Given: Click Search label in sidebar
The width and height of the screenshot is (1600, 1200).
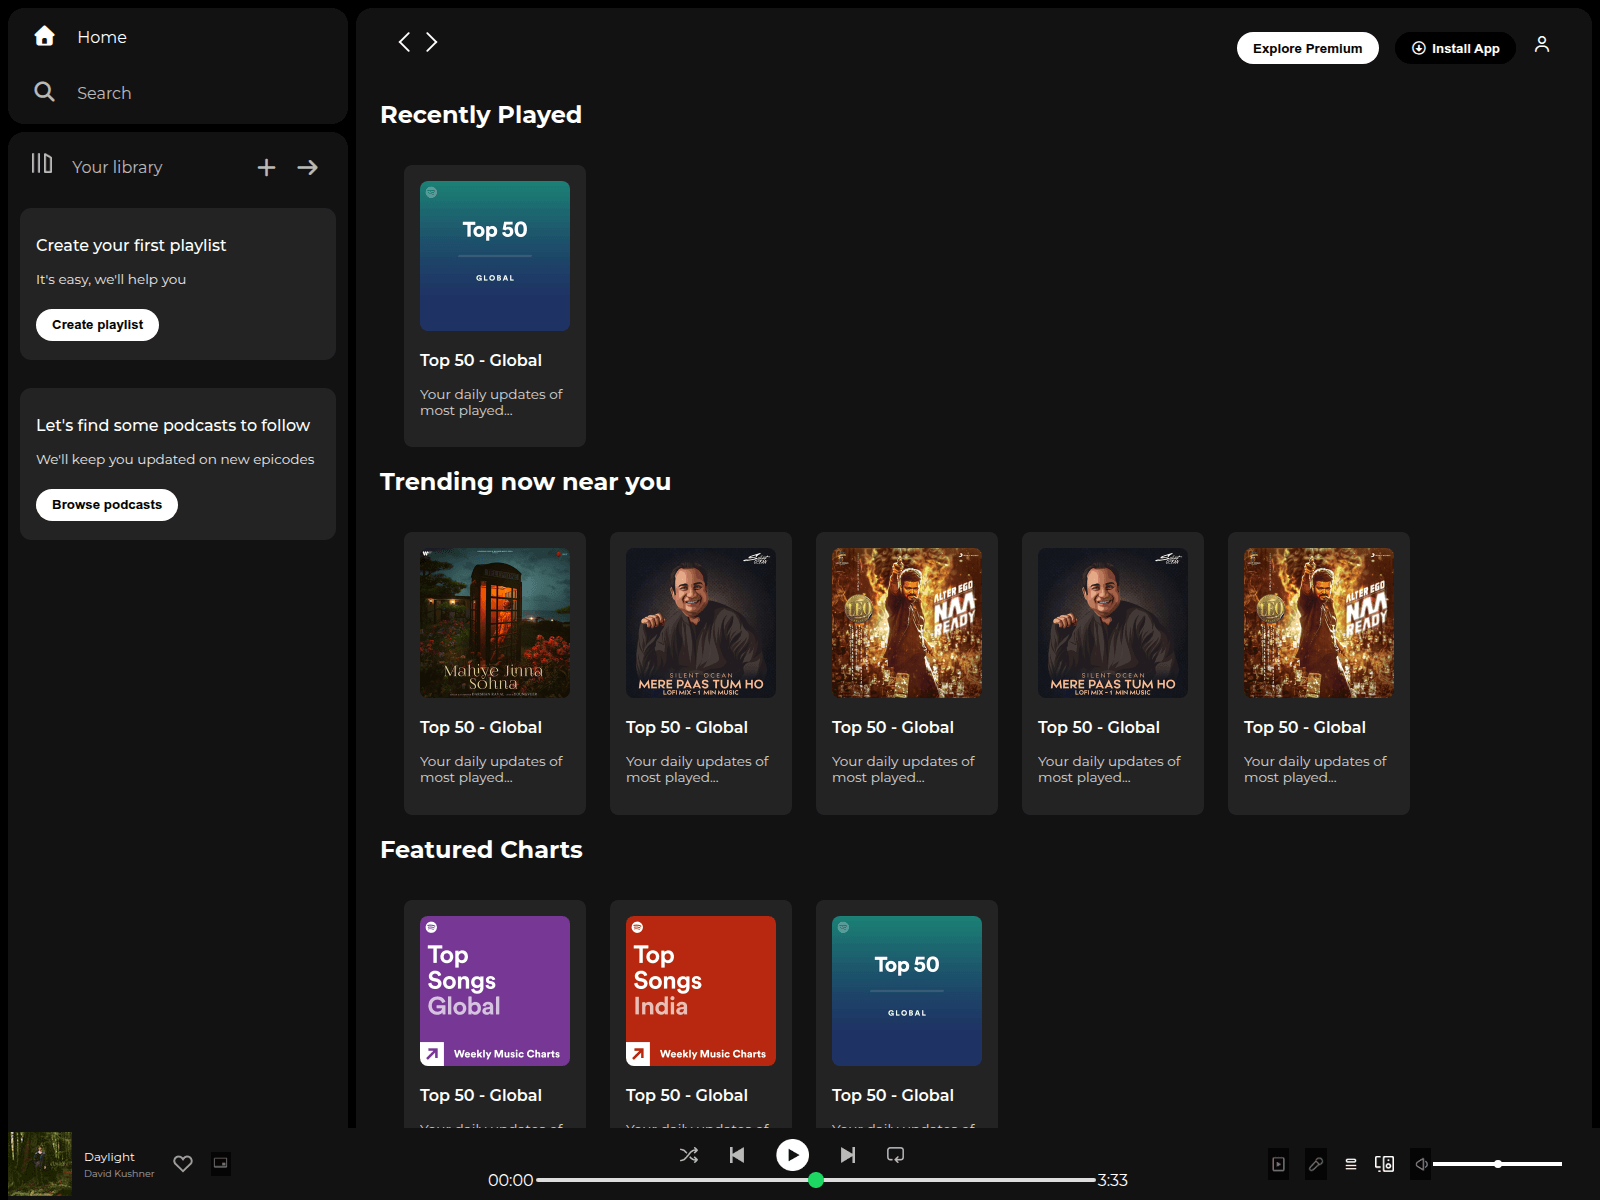Looking at the screenshot, I should (x=104, y=93).
